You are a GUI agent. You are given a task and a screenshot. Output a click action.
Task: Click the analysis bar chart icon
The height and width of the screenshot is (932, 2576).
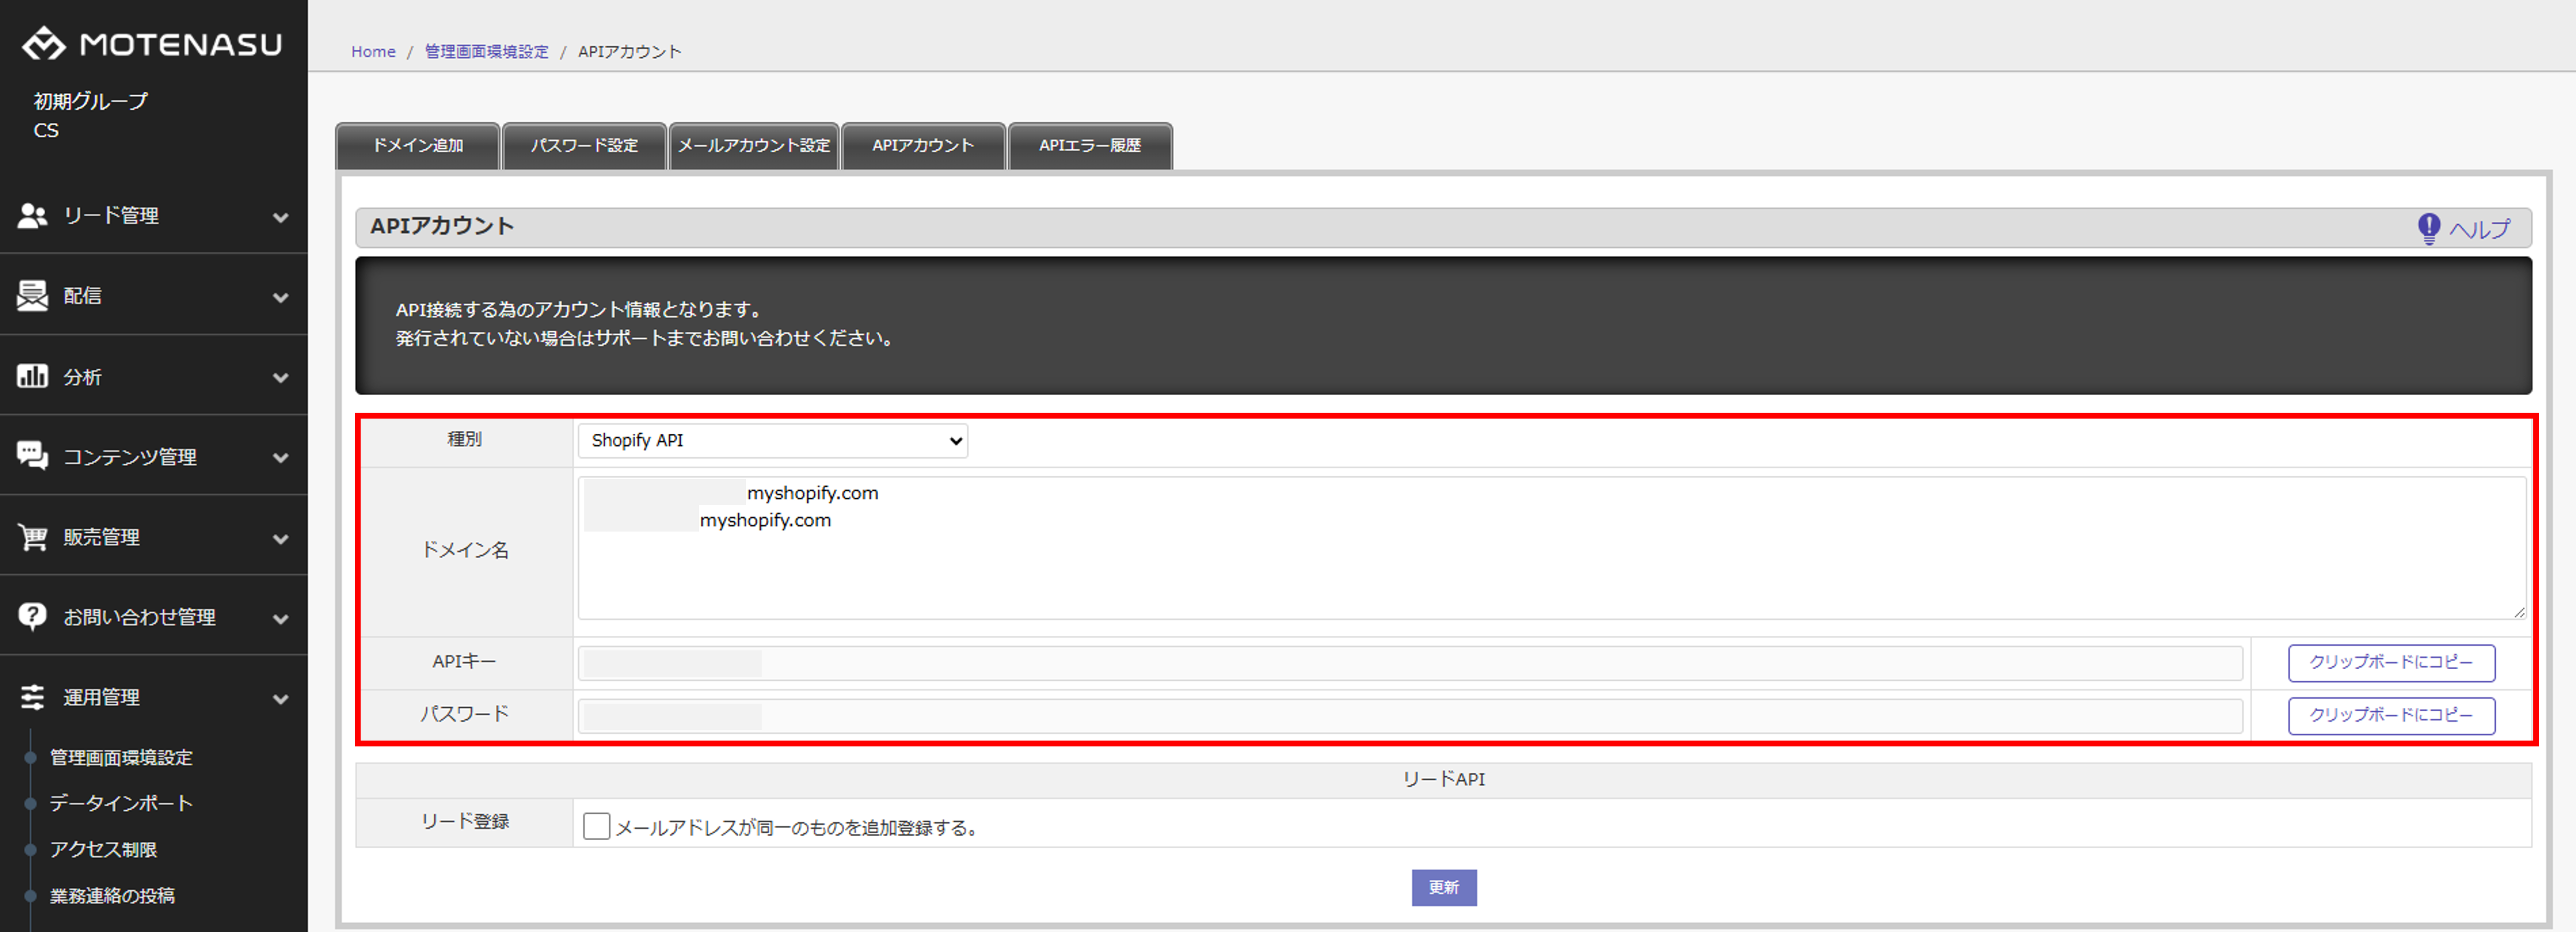coord(32,376)
